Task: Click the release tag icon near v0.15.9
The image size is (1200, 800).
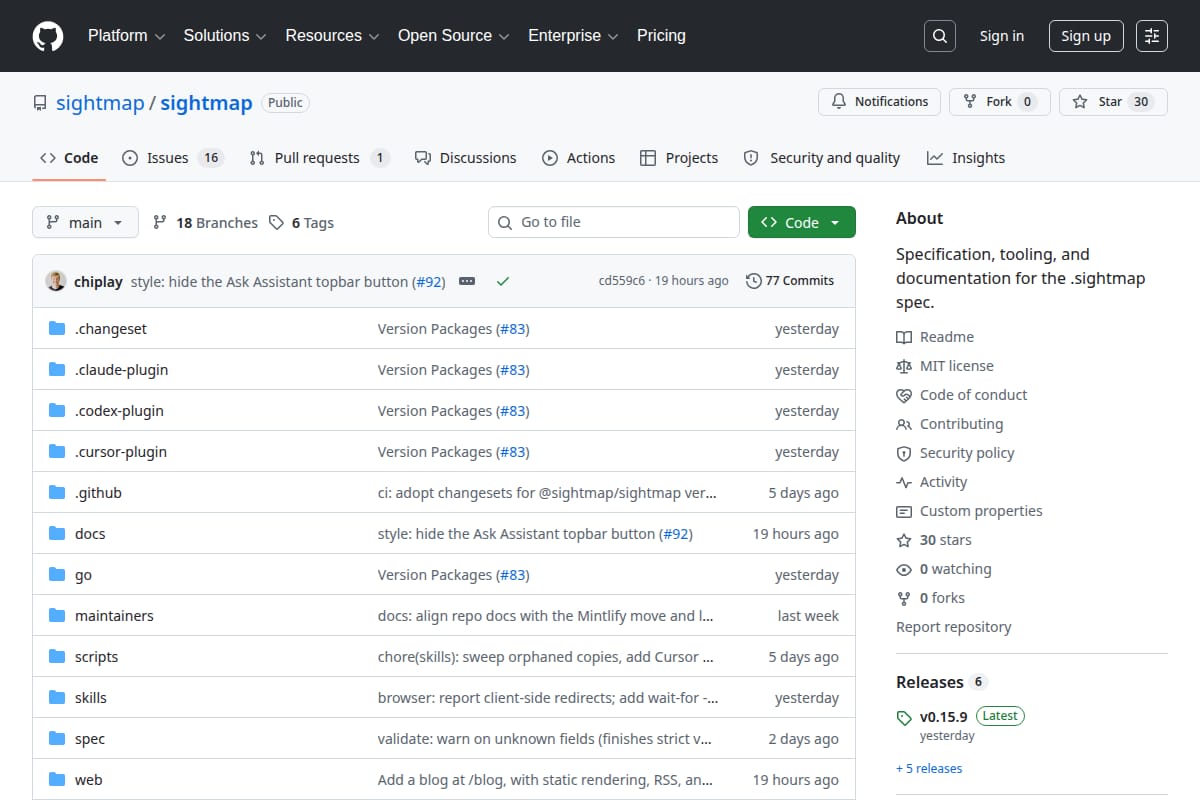Action: 904,718
